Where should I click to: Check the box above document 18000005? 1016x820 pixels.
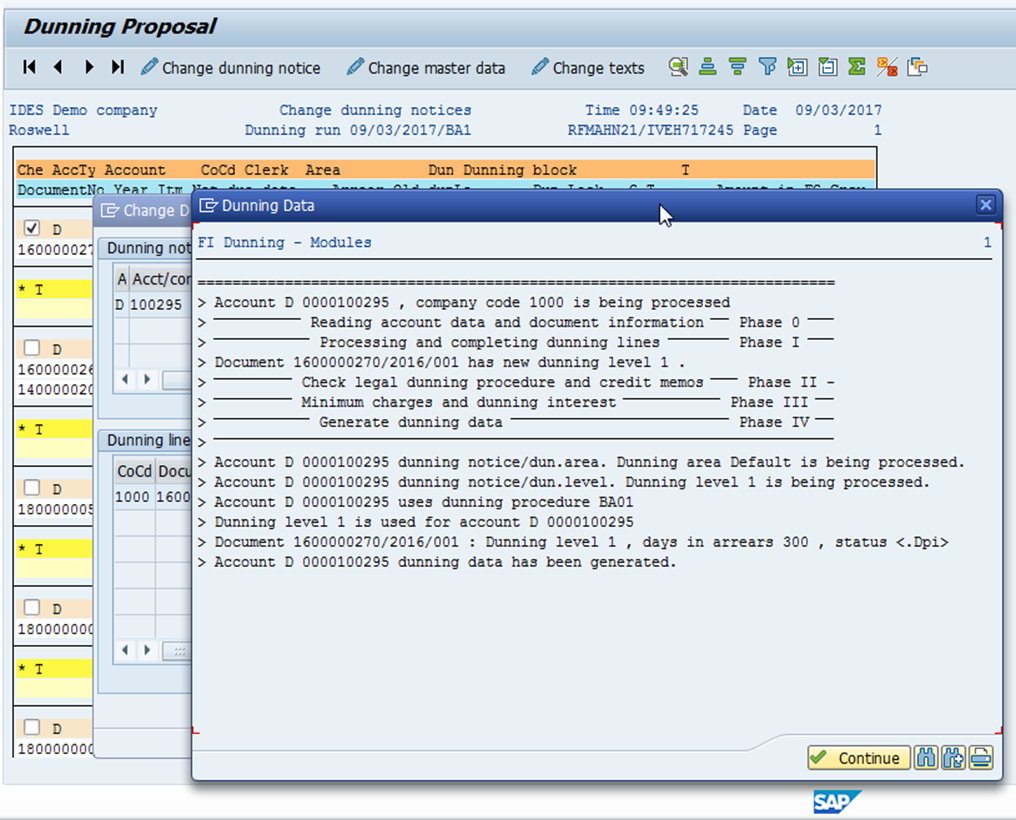(32, 487)
